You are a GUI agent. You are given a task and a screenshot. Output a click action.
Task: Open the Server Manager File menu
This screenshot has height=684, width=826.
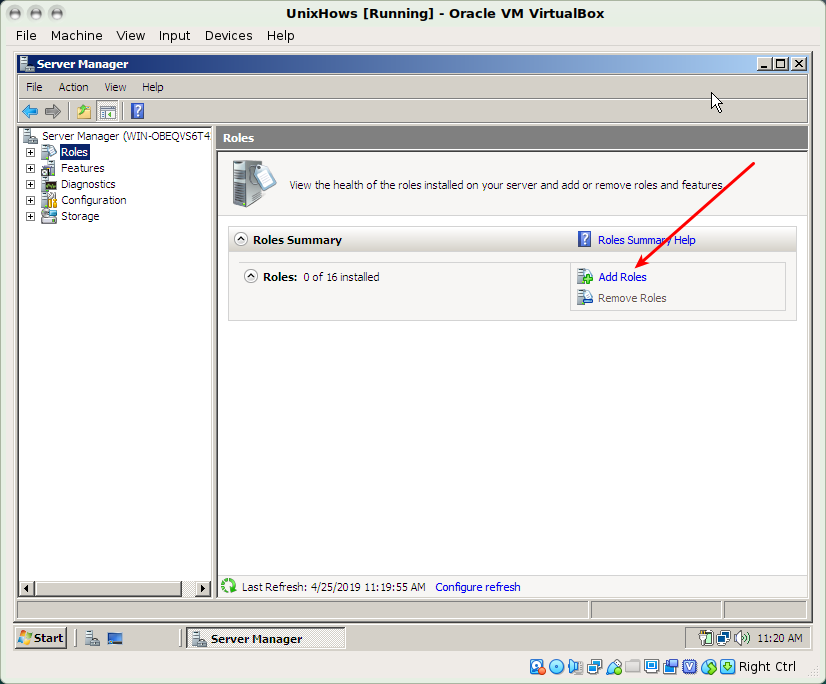[x=34, y=87]
